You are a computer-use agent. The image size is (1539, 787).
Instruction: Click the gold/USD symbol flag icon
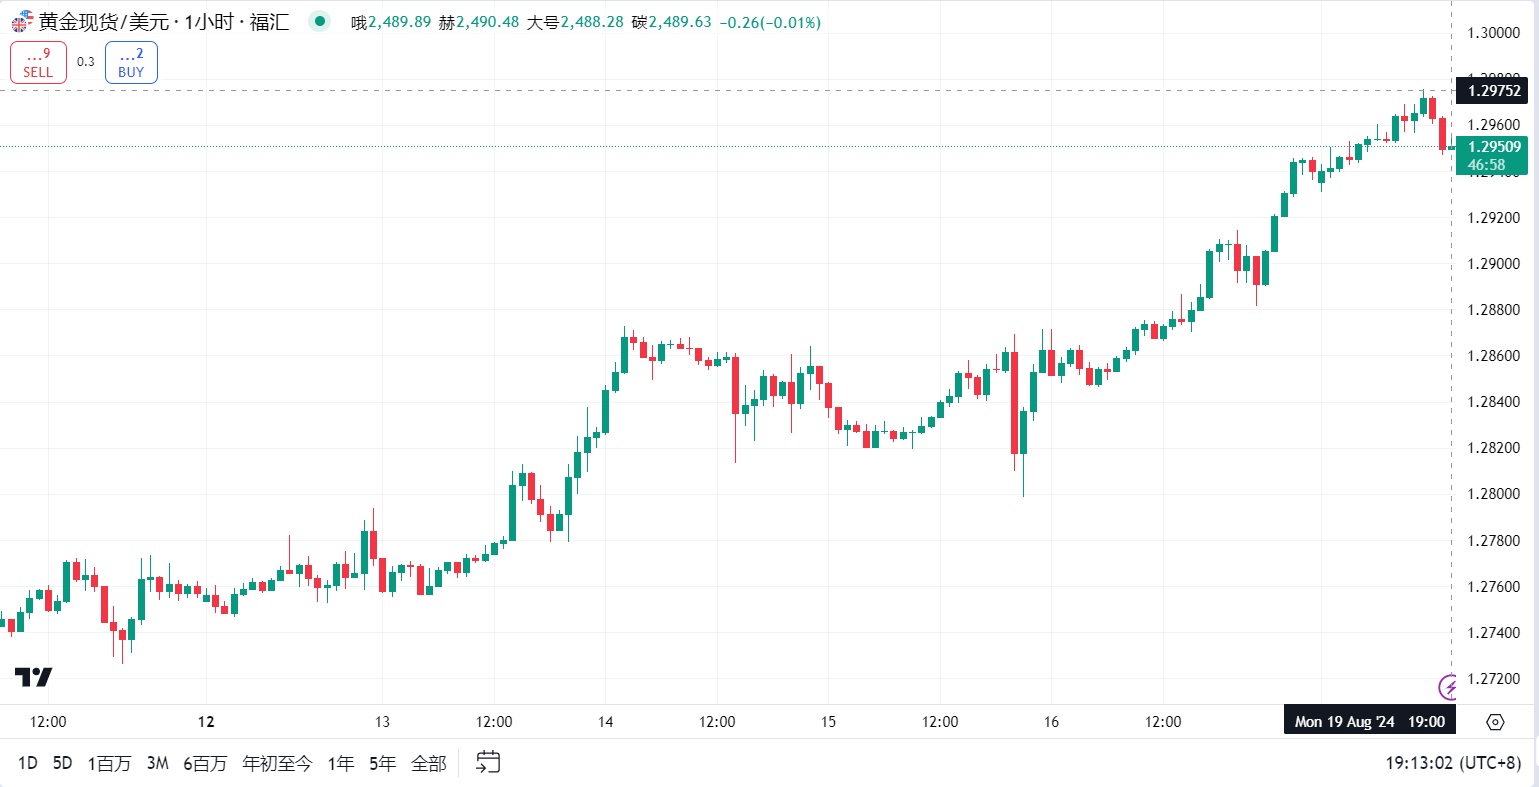click(22, 22)
